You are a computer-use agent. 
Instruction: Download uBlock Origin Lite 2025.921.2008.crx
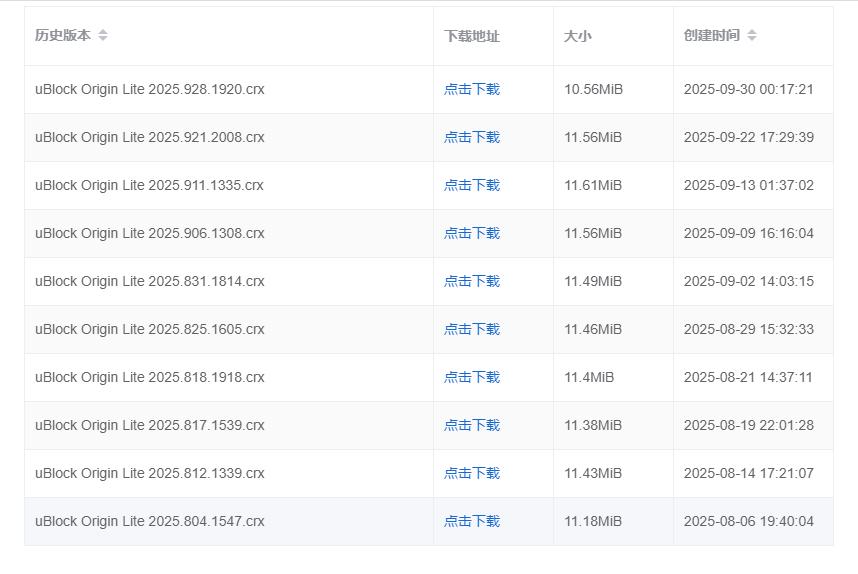[472, 137]
